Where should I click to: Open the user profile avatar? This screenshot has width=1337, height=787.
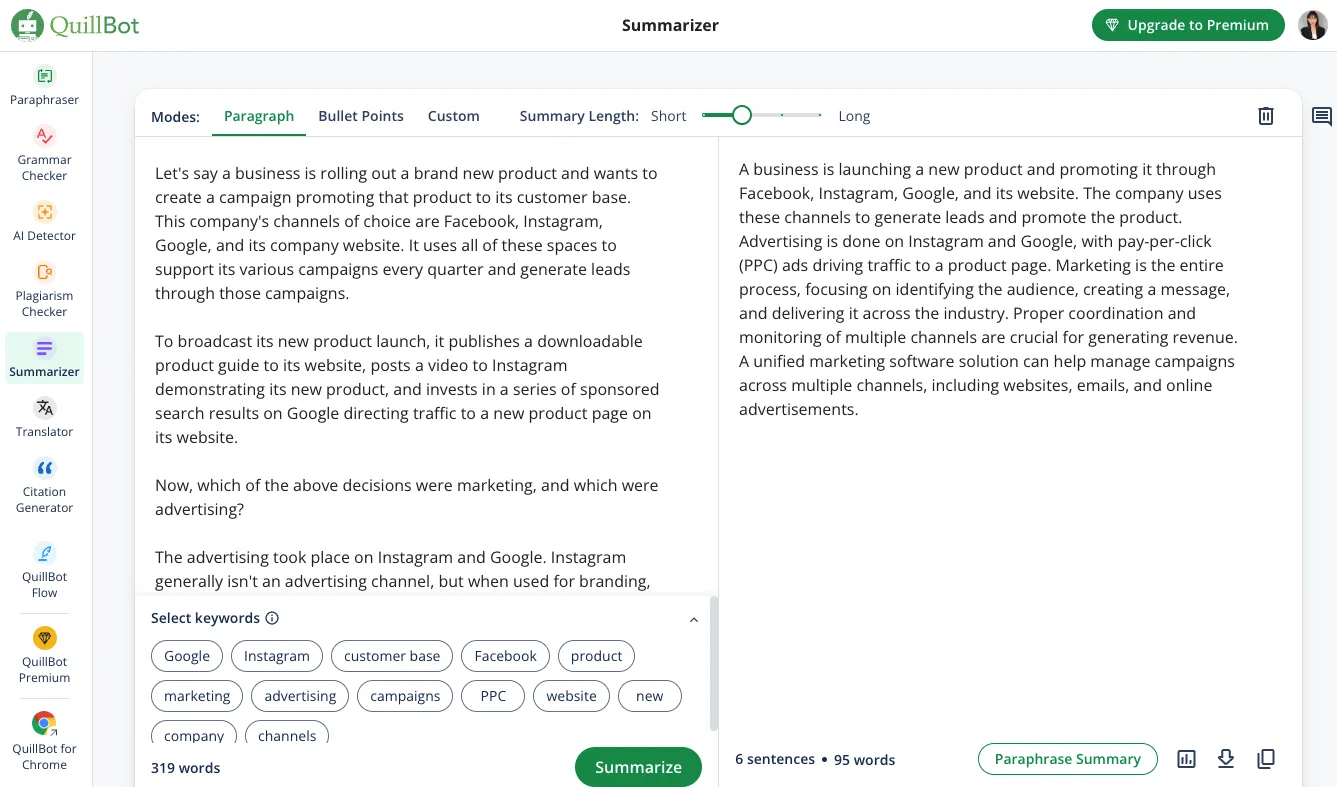click(1312, 25)
